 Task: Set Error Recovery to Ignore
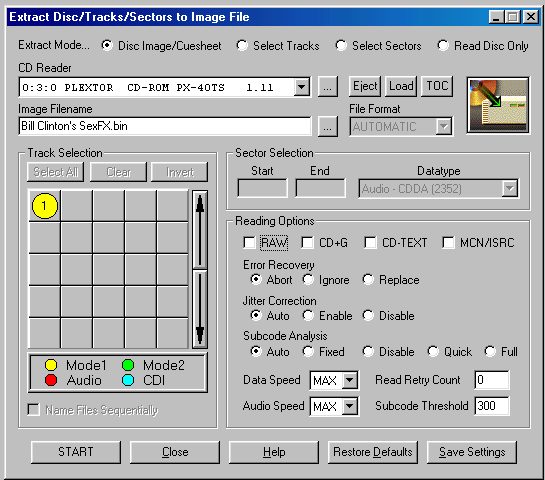pos(308,279)
